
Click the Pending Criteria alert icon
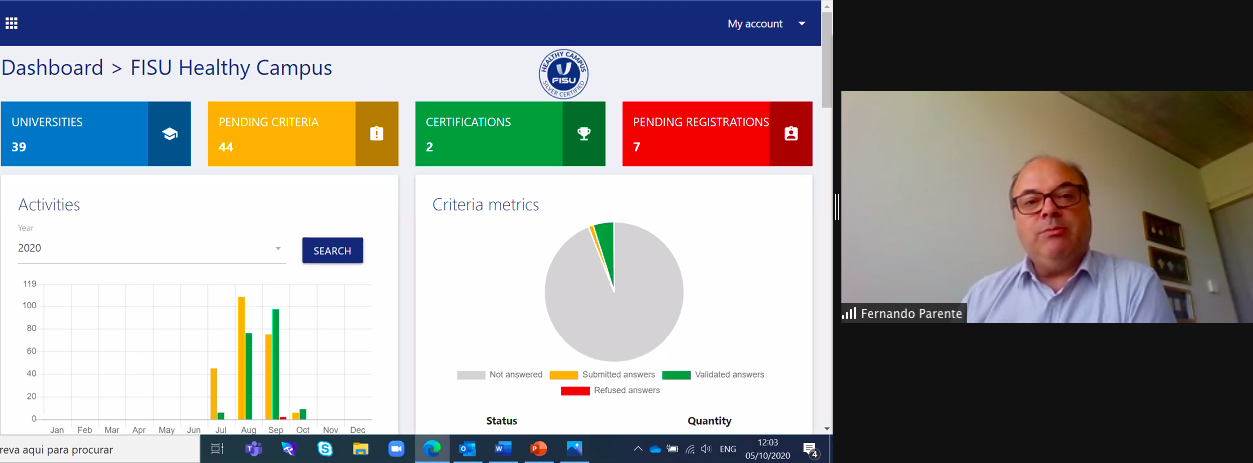pos(376,133)
